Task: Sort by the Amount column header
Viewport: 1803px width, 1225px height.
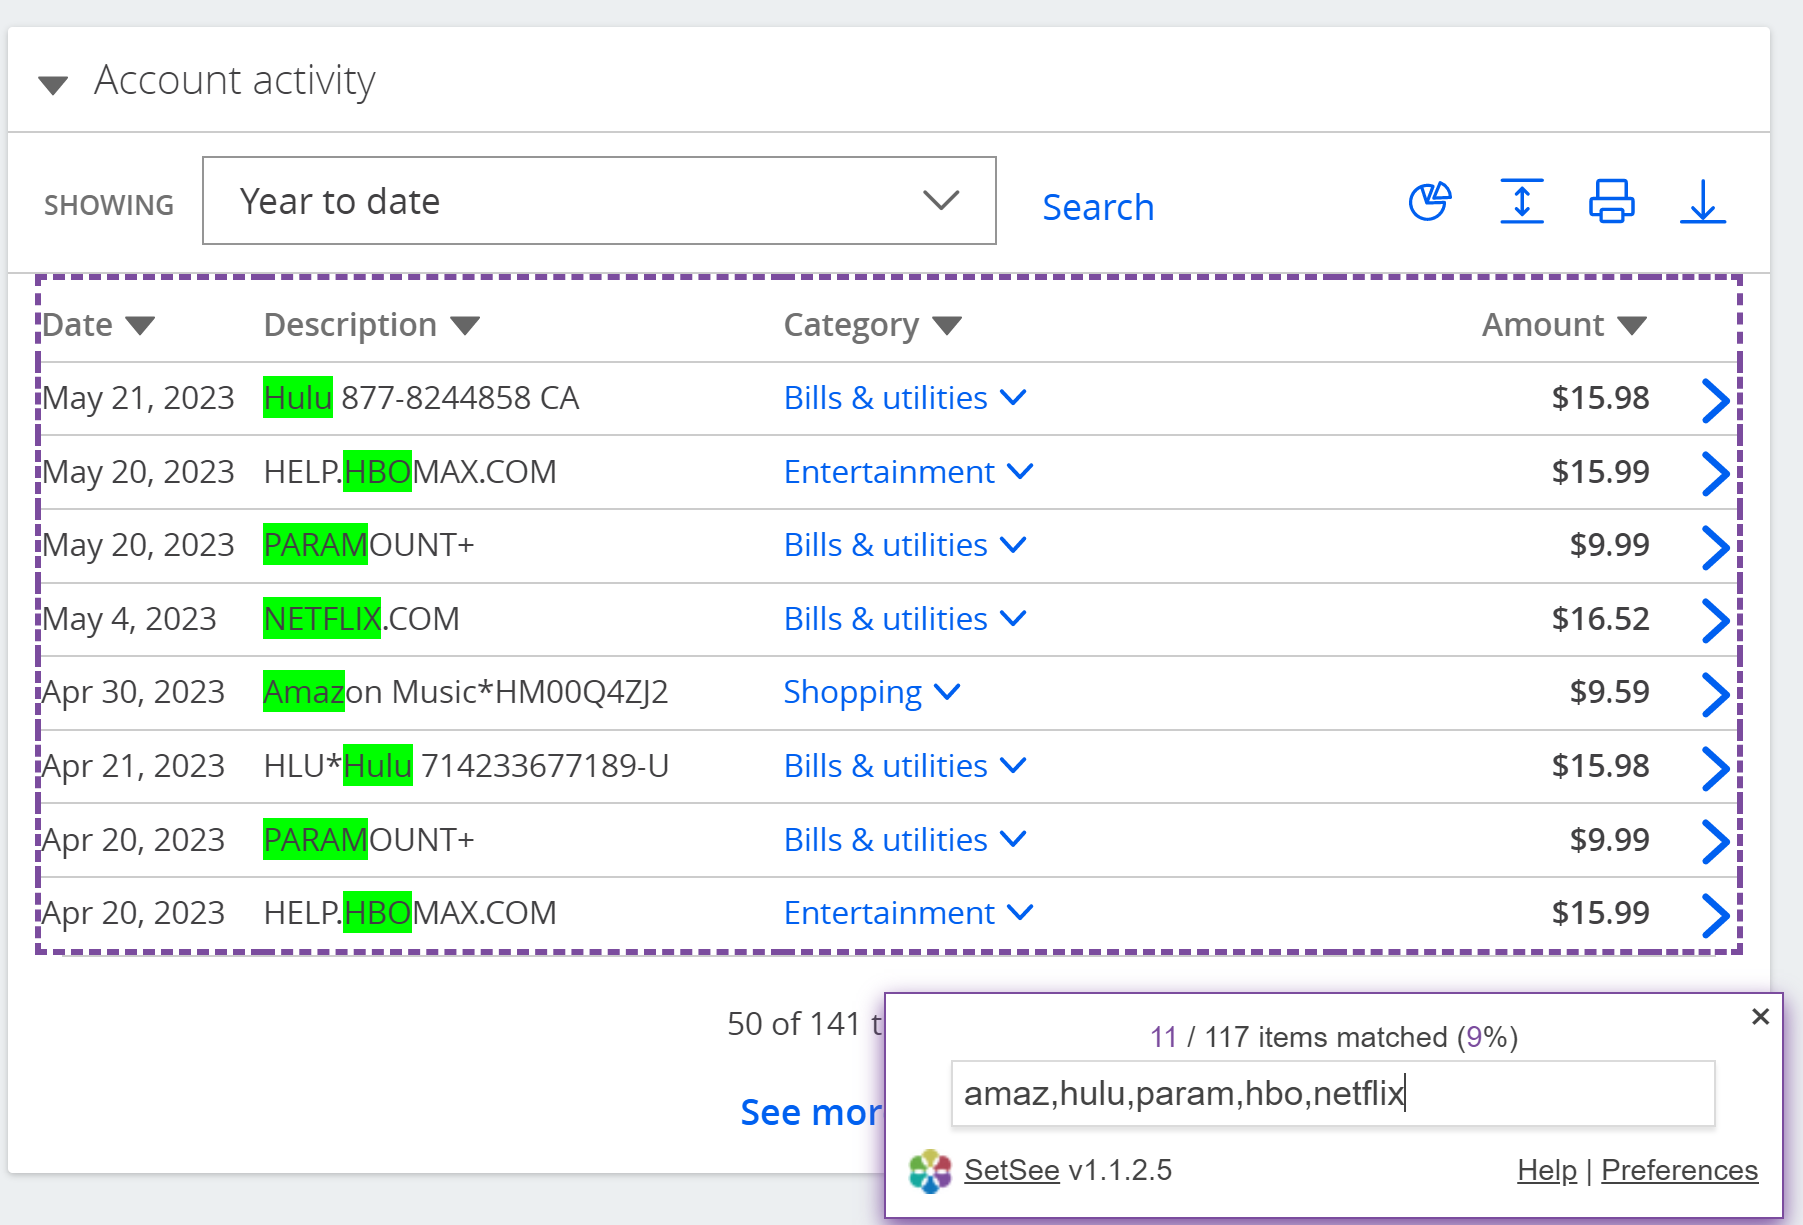Action: [x=1562, y=325]
